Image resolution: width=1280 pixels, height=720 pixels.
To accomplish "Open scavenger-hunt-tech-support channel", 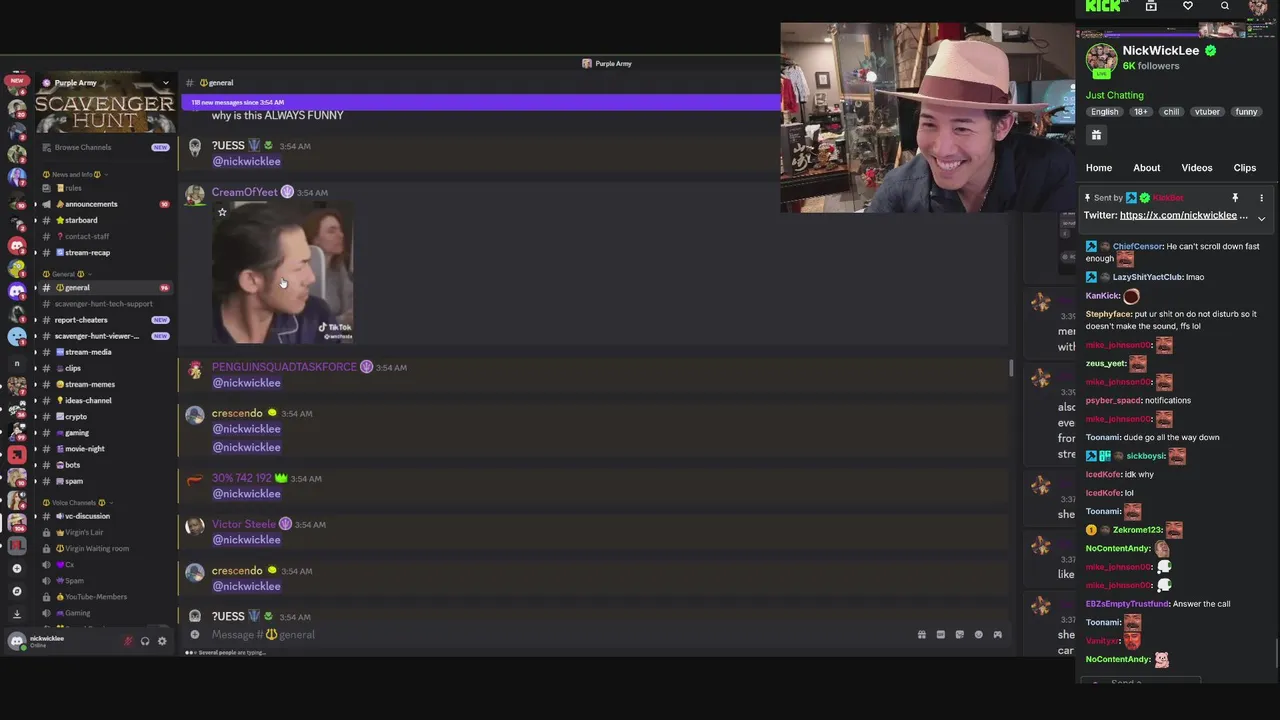I will click(104, 304).
